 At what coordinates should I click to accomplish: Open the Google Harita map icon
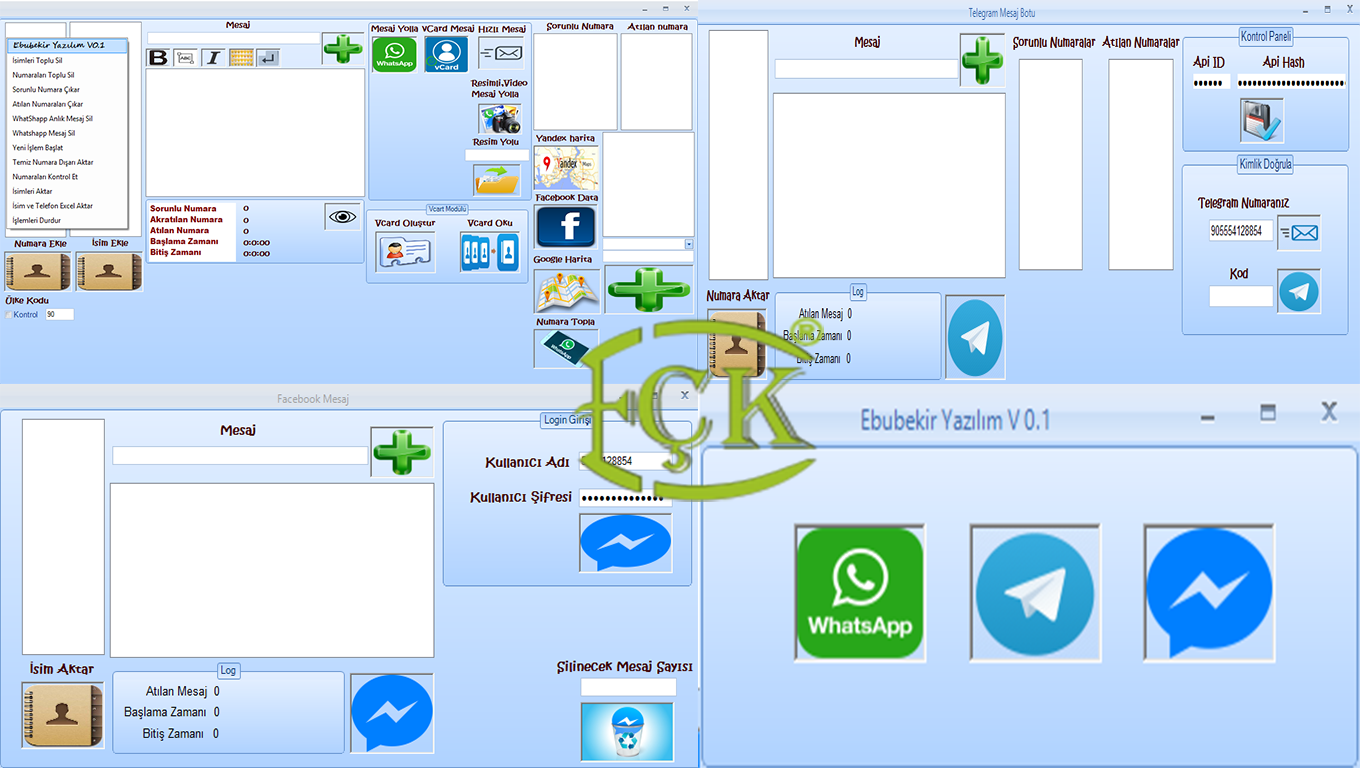coord(566,291)
